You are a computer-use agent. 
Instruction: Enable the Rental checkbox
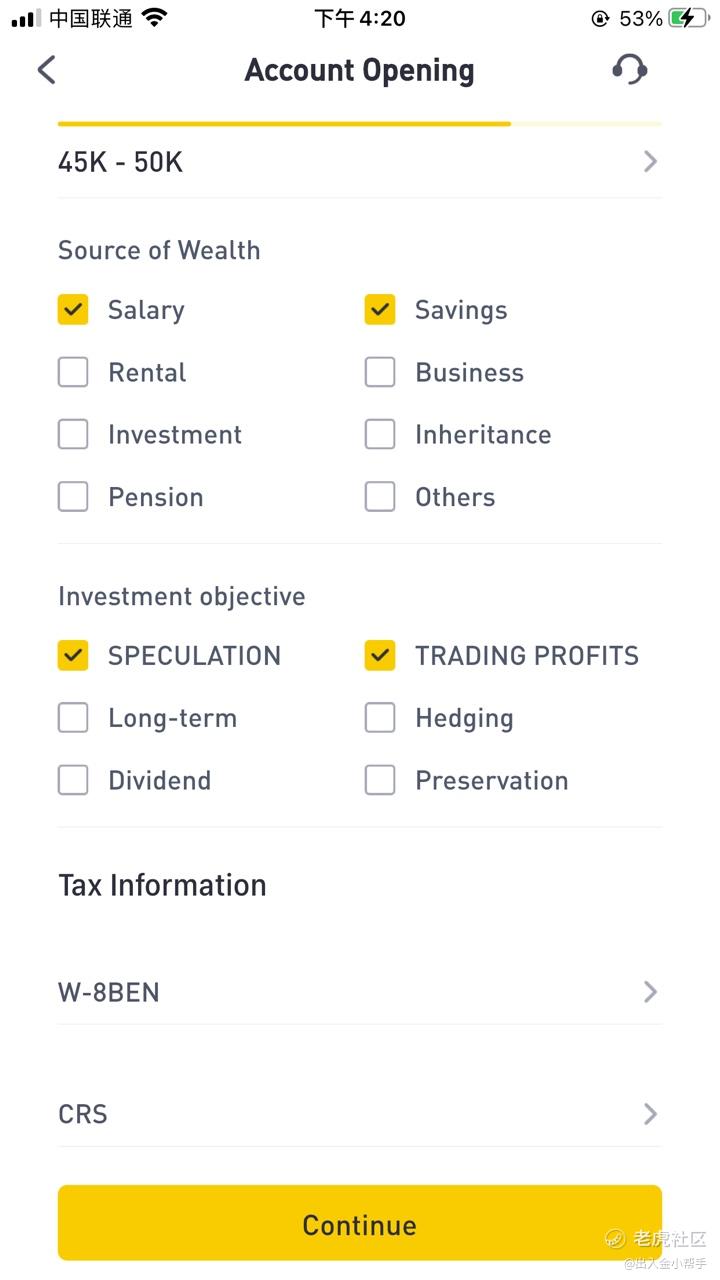(x=73, y=372)
